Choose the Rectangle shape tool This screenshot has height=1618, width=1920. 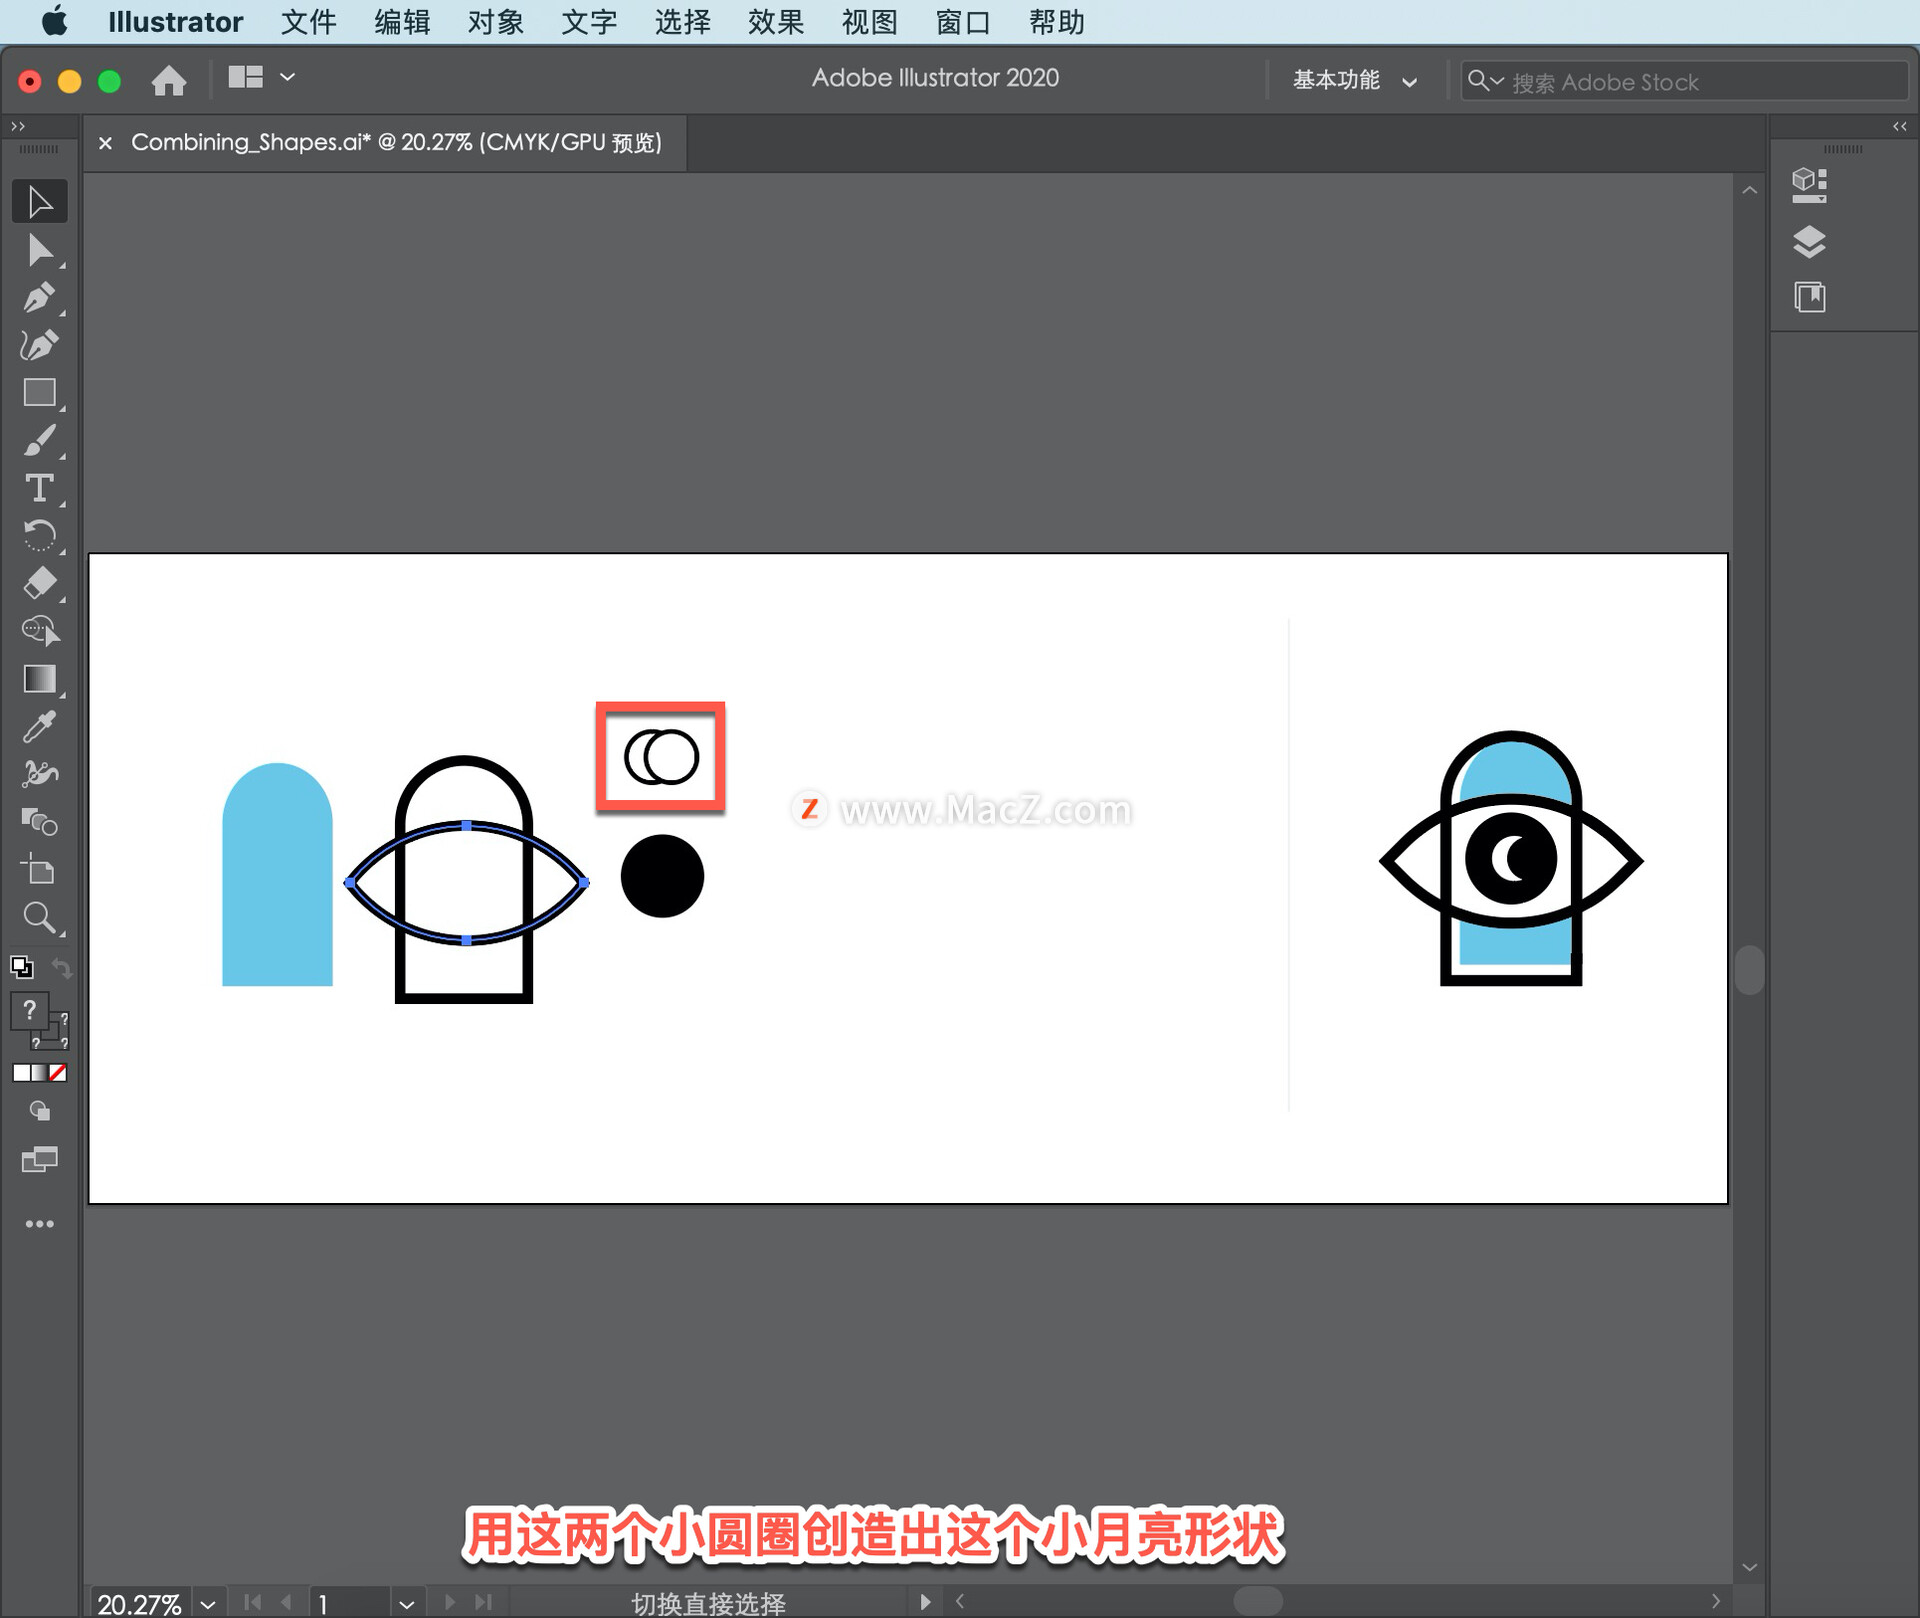pyautogui.click(x=40, y=393)
